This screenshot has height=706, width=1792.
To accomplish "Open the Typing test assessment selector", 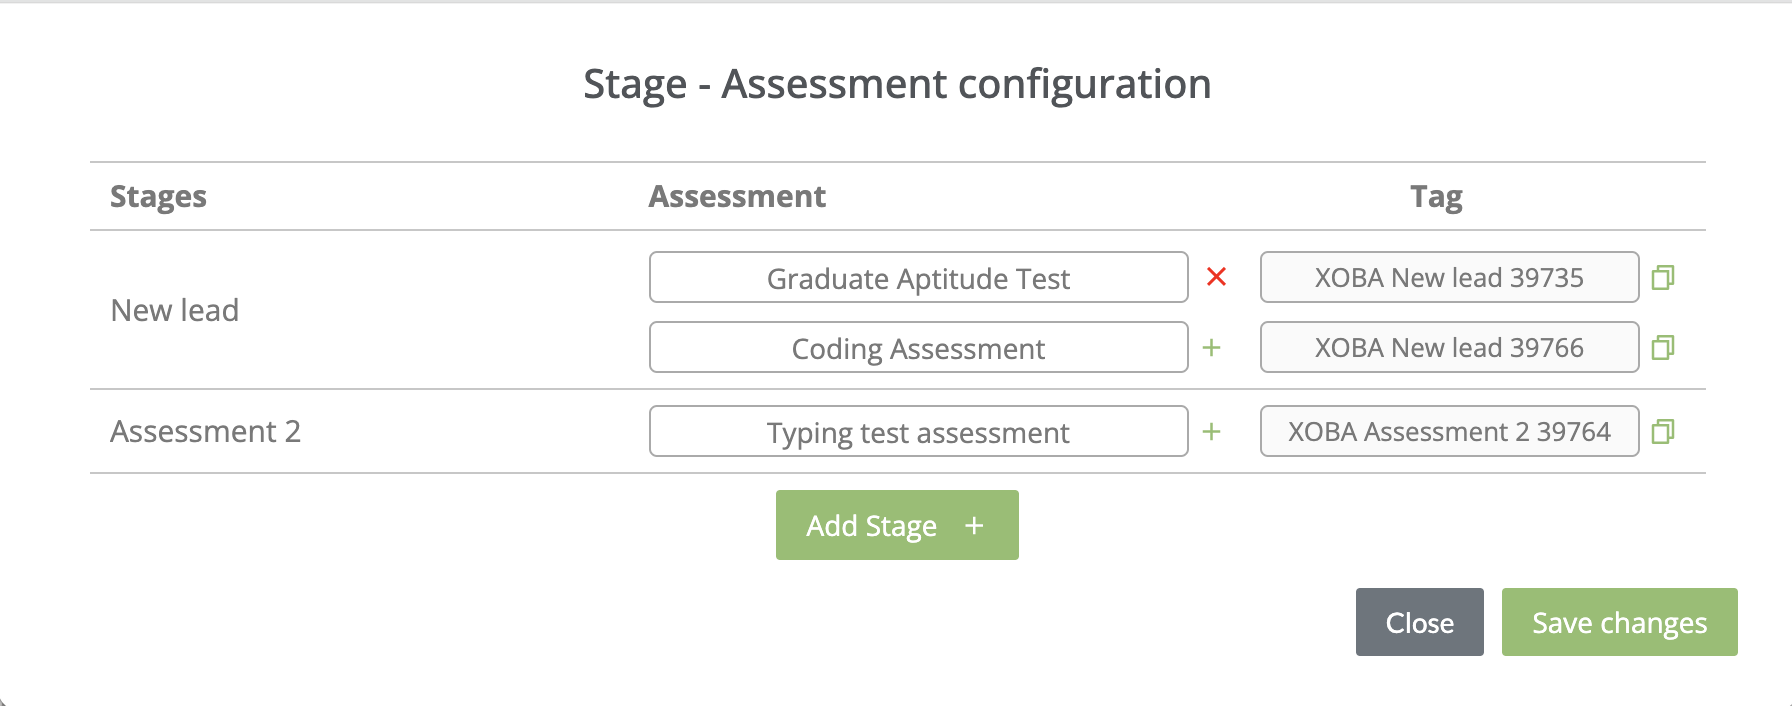I will tap(918, 431).
